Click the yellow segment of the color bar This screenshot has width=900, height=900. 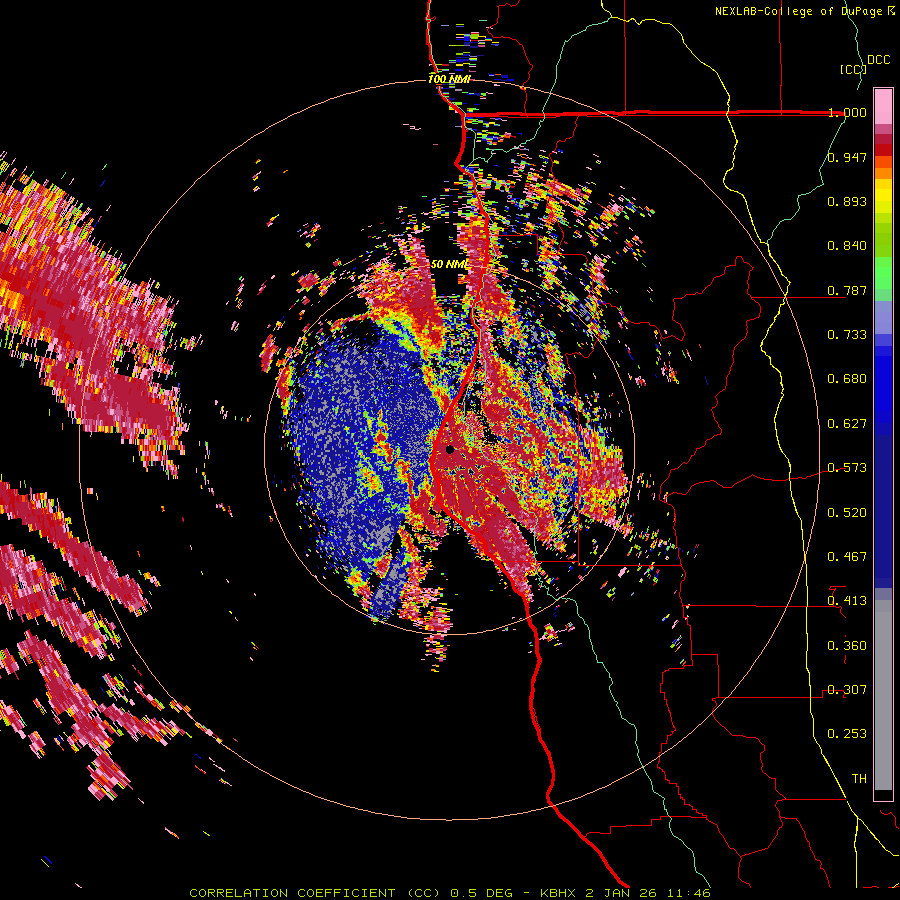point(883,196)
